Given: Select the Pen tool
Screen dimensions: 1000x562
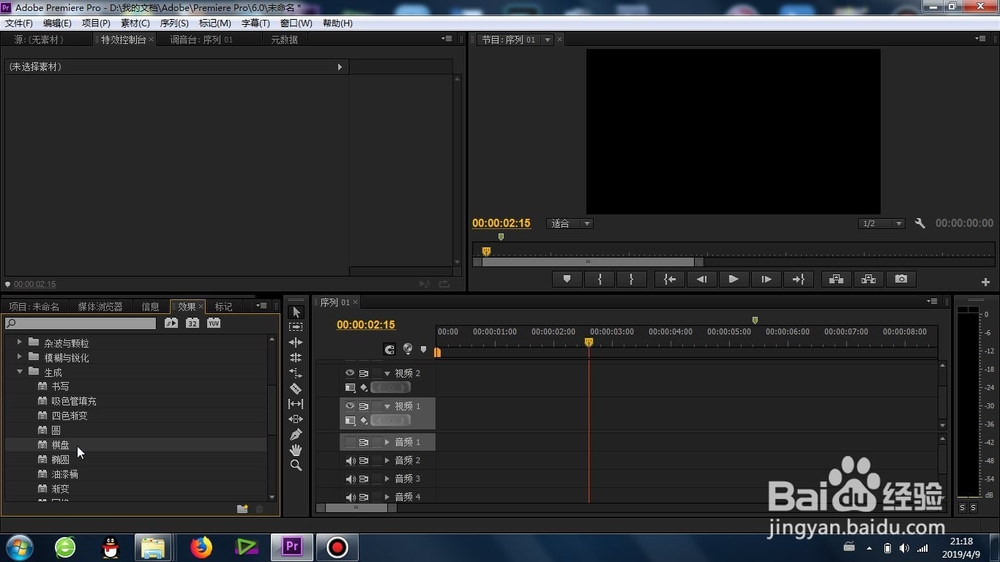Looking at the screenshot, I should 296,434.
